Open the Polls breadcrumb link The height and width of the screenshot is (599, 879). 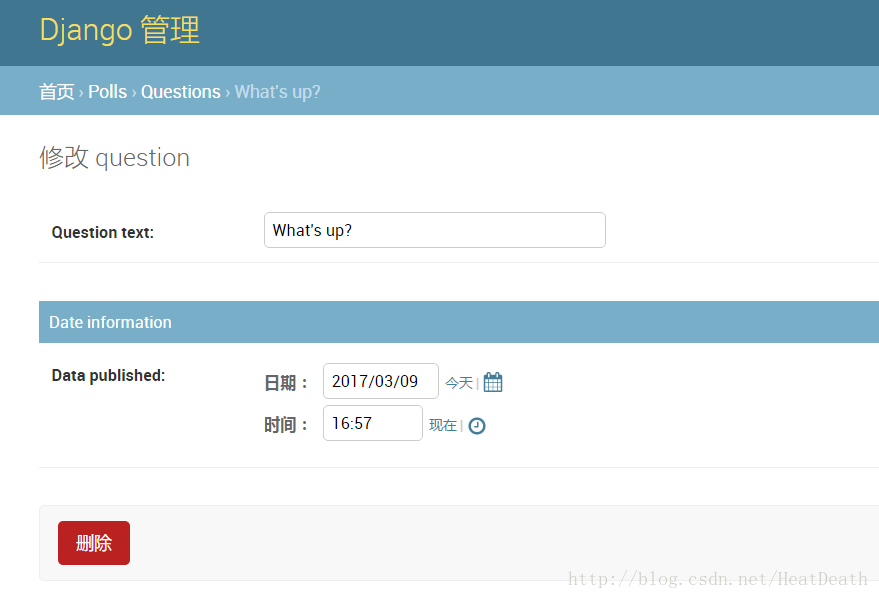click(108, 91)
